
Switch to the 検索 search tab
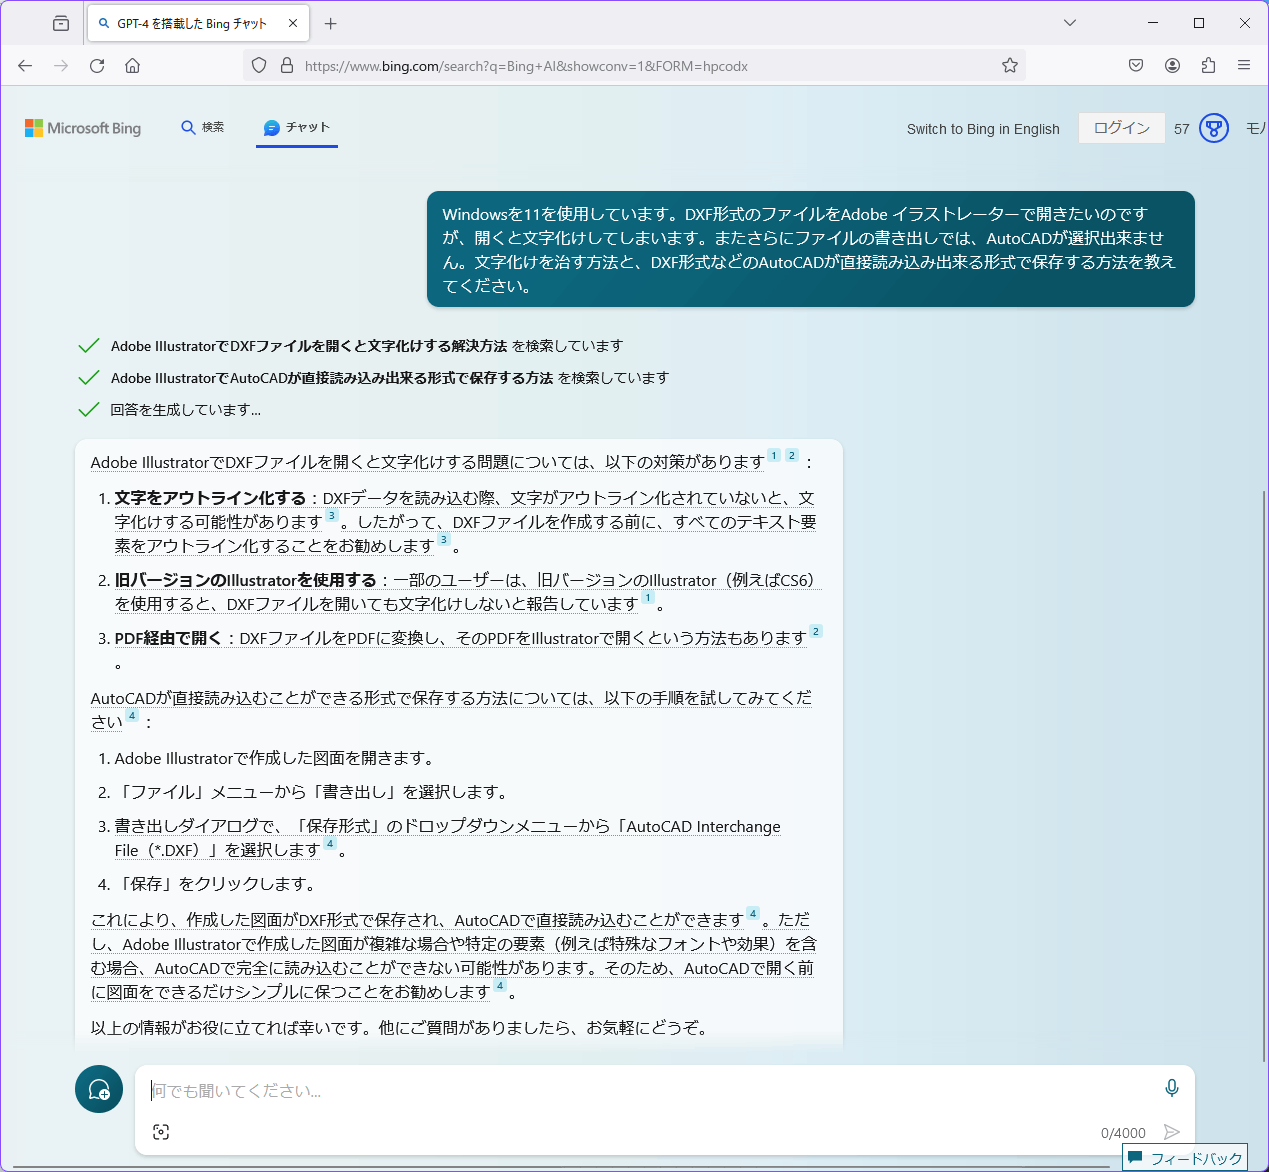tap(202, 127)
